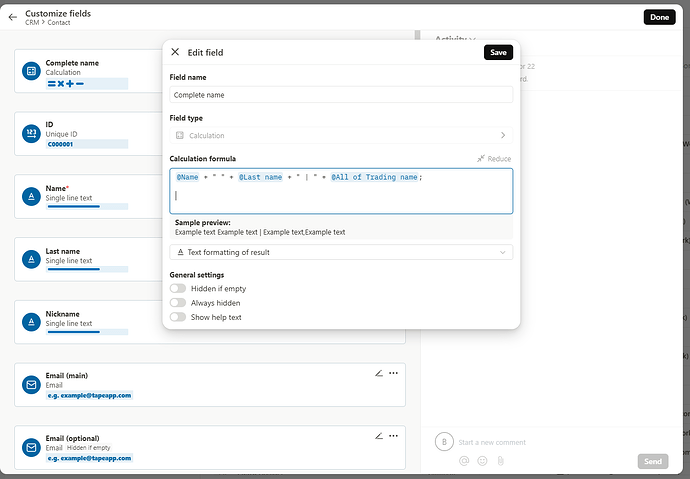Click the Email (optional) envelope icon
690x479 pixels.
(x=31, y=447)
